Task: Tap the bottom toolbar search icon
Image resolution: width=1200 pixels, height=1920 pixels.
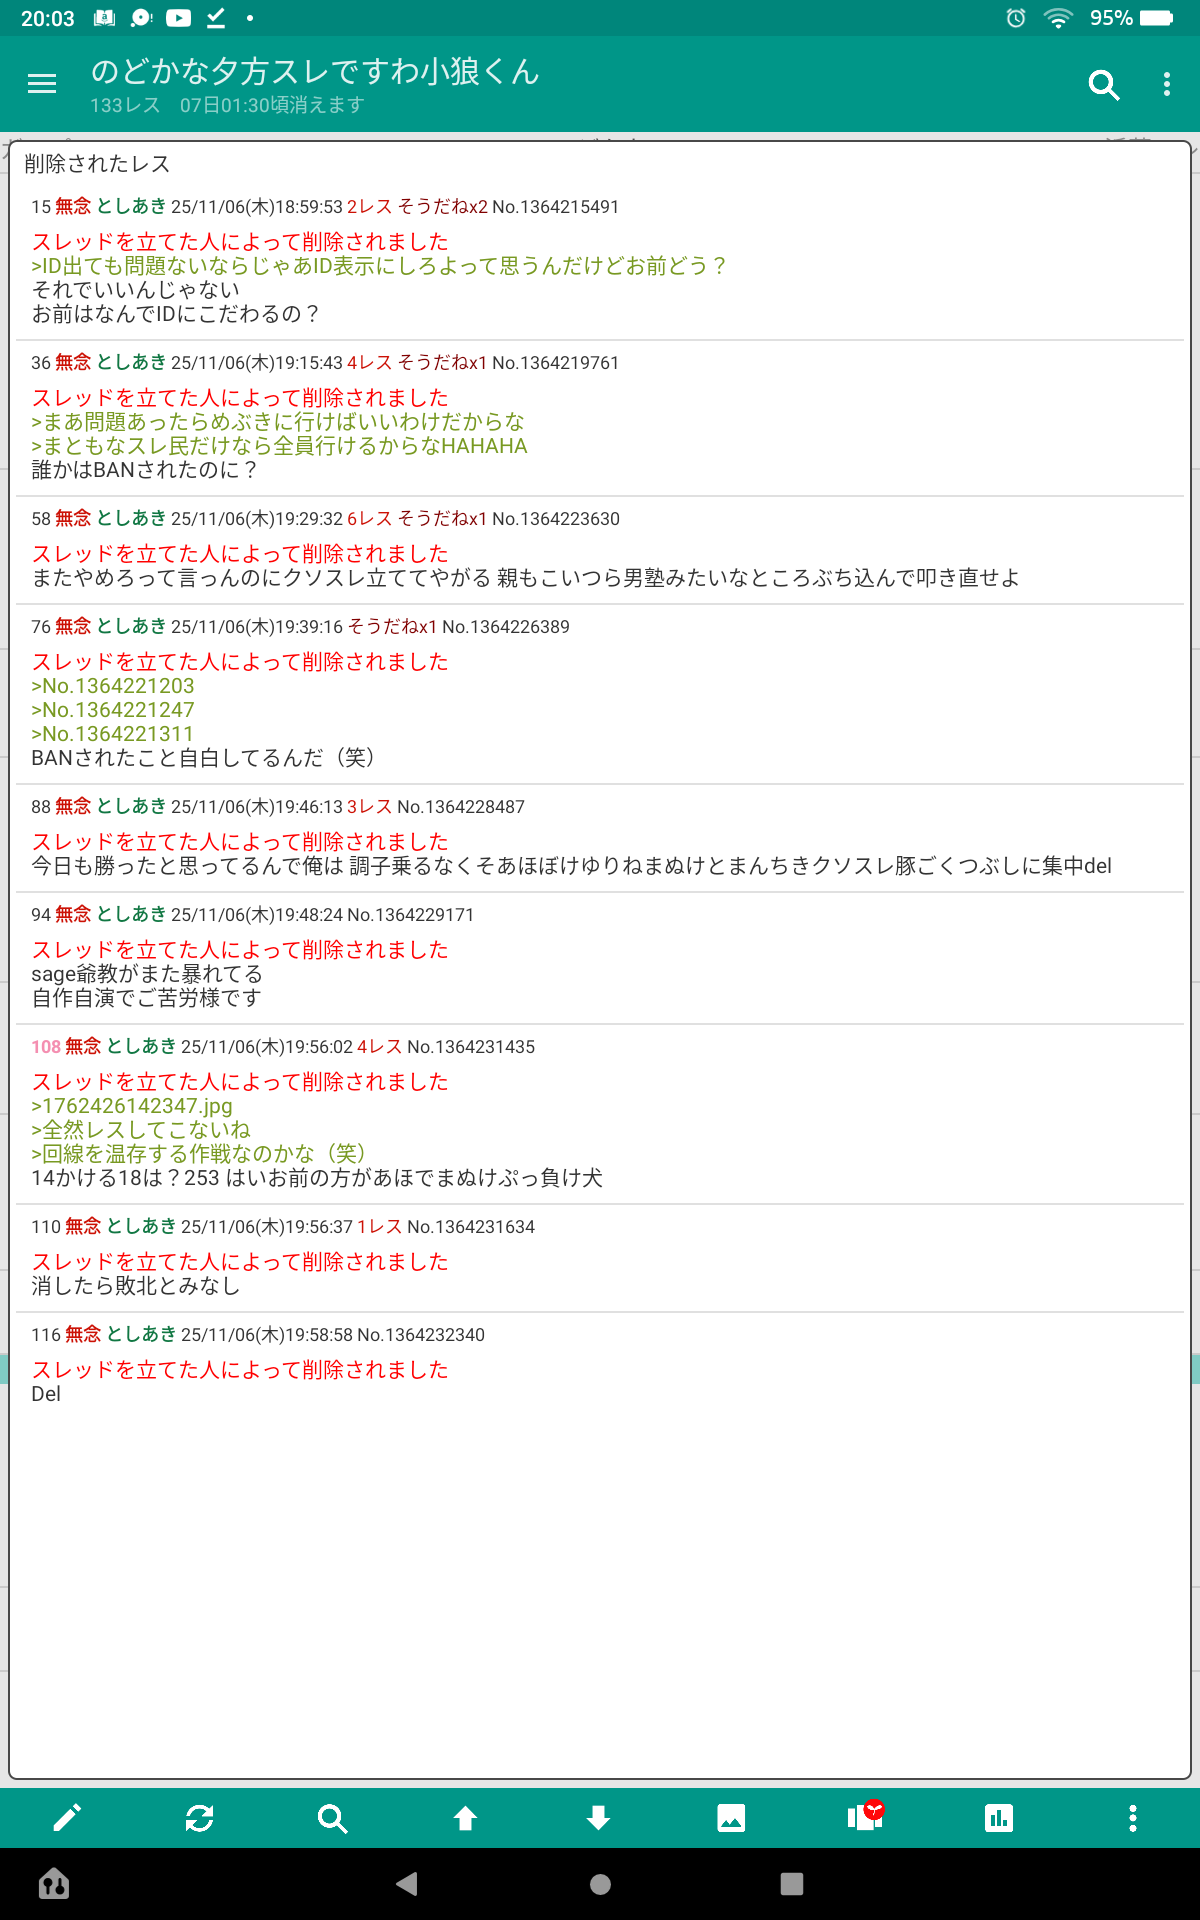Action: pos(332,1818)
